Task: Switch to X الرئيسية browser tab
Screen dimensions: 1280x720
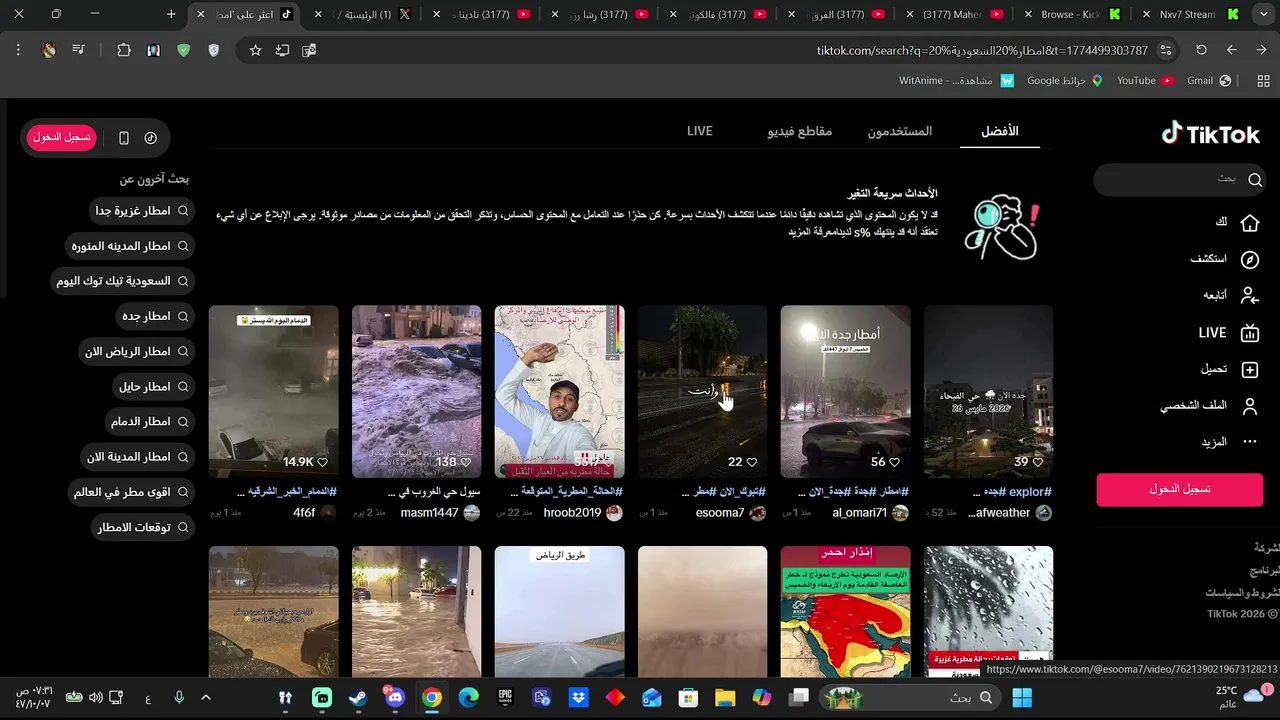Action: [366, 14]
